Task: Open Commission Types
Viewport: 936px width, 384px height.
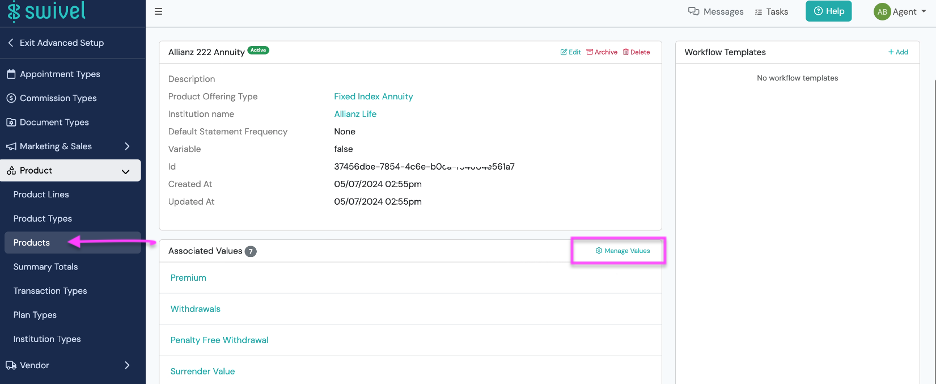Action: pyautogui.click(x=58, y=98)
